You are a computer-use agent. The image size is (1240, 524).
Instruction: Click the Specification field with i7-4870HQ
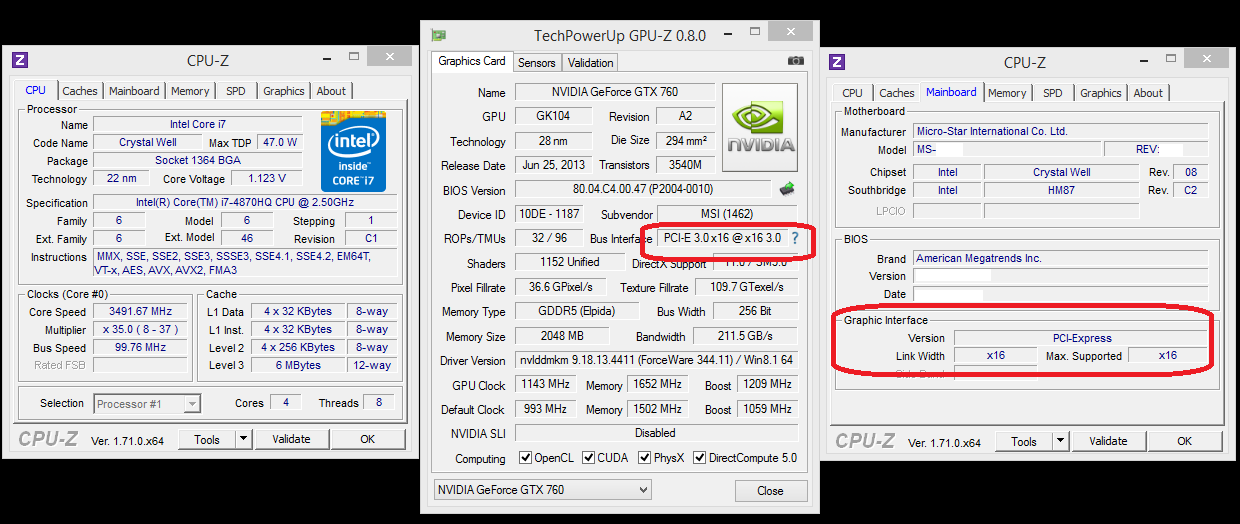(247, 203)
